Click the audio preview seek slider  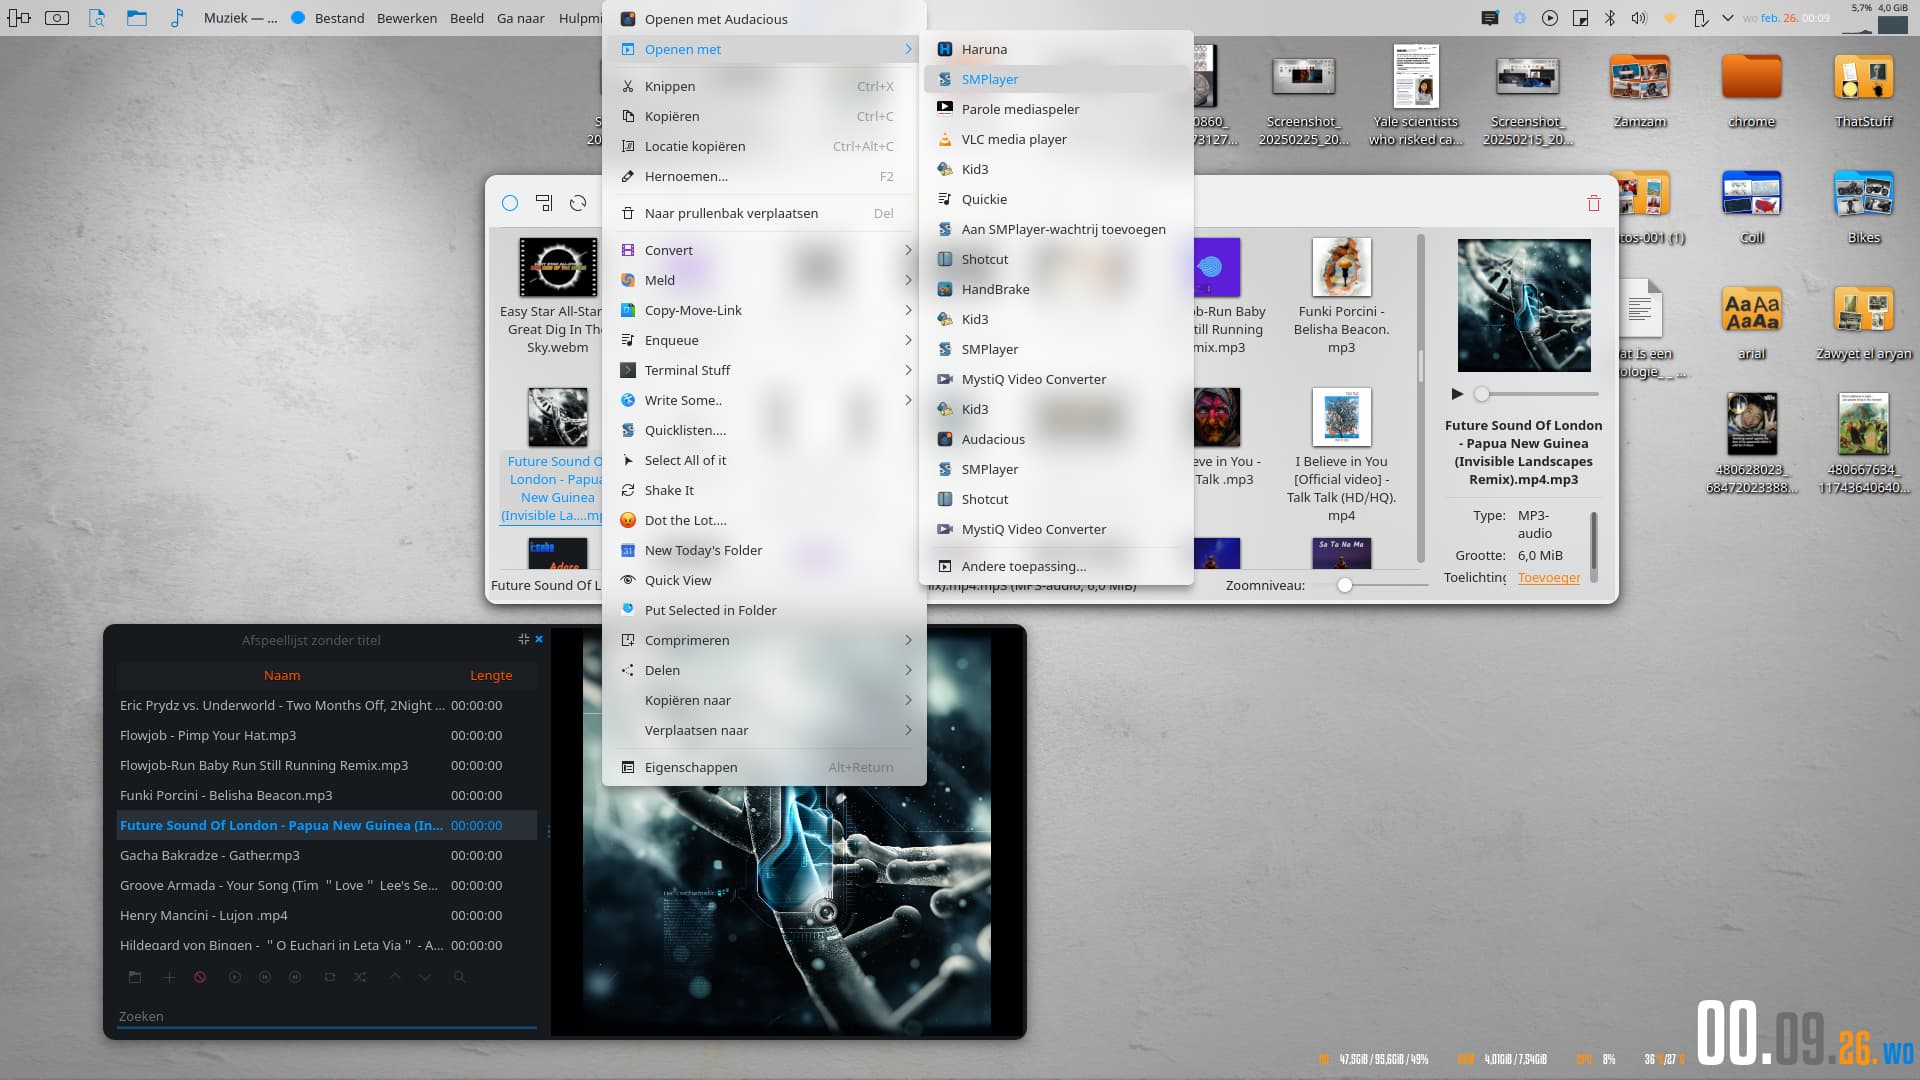(x=1536, y=394)
